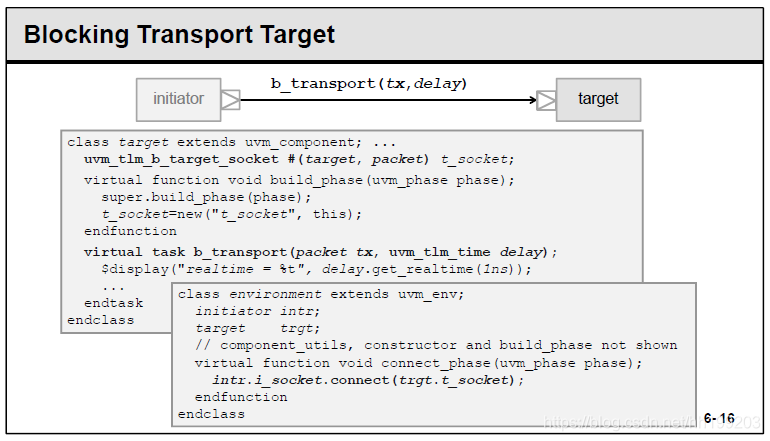Click the uvm_tlm_b_target_socket declaration line
This screenshot has height=441, width=770.
299,159
